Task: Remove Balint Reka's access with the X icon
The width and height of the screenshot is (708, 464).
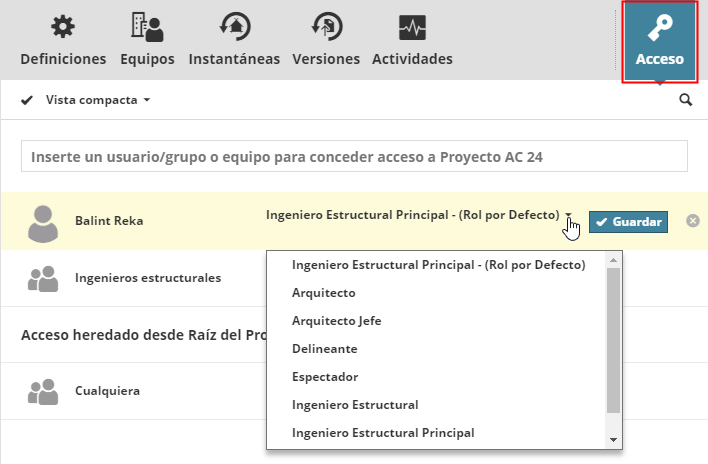Action: pyautogui.click(x=693, y=221)
